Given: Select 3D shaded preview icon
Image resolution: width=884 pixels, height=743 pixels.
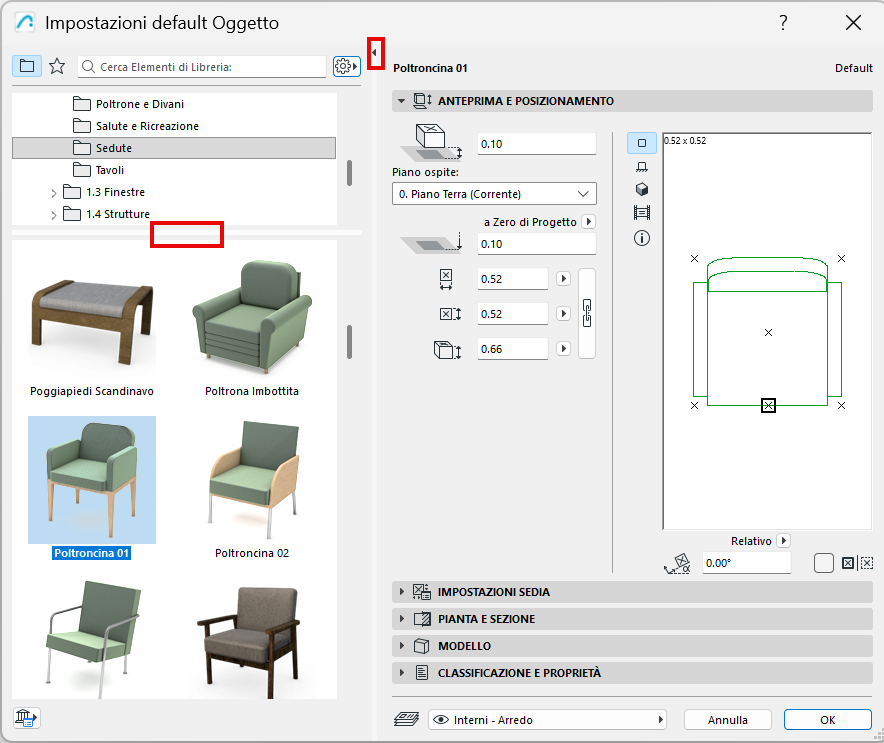Looking at the screenshot, I should click(x=642, y=189).
